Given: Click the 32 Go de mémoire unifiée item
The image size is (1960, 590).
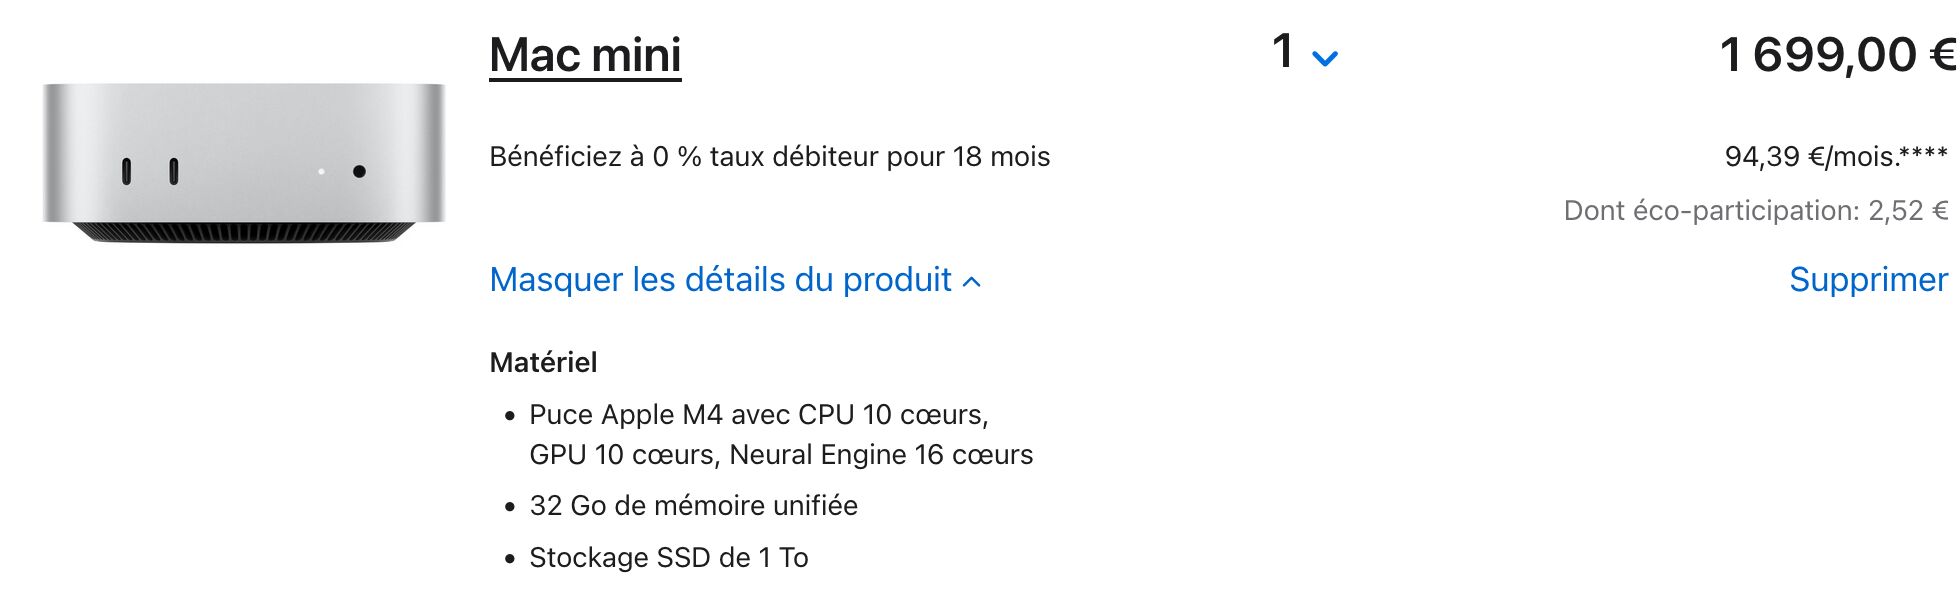Looking at the screenshot, I should [693, 506].
